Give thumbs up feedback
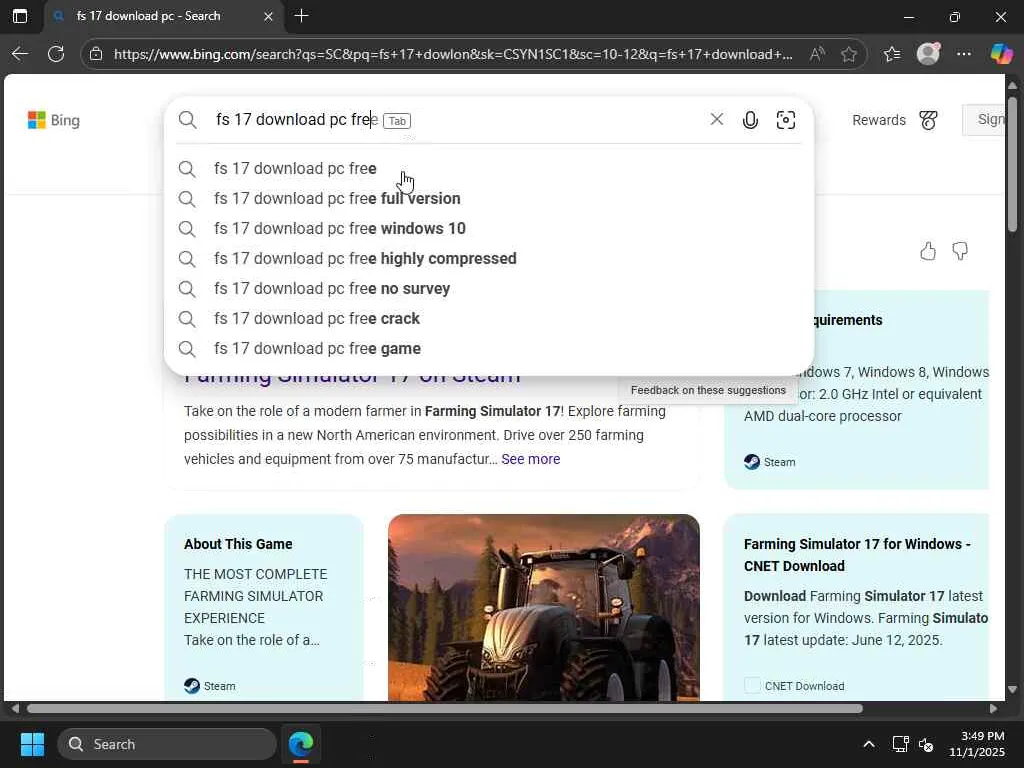Screen dimensions: 1024x768 point(927,251)
